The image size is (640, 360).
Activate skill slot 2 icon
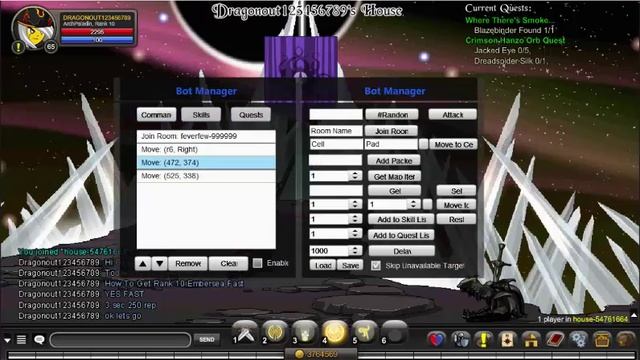pos(275,333)
